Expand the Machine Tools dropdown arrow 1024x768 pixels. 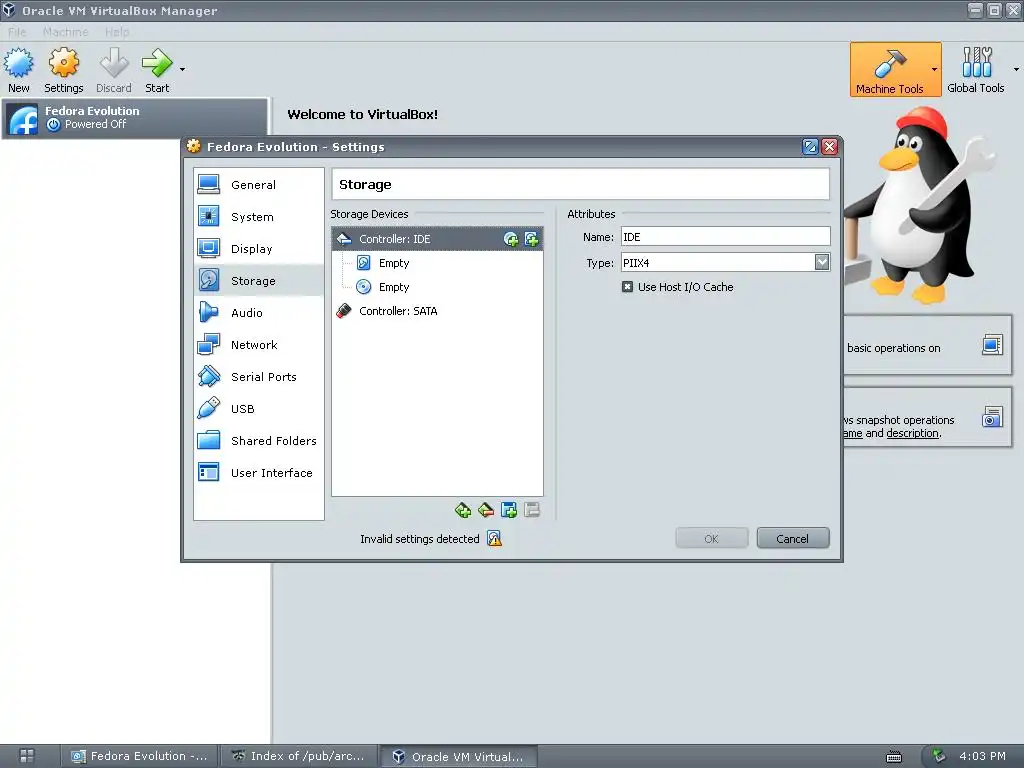(x=935, y=69)
